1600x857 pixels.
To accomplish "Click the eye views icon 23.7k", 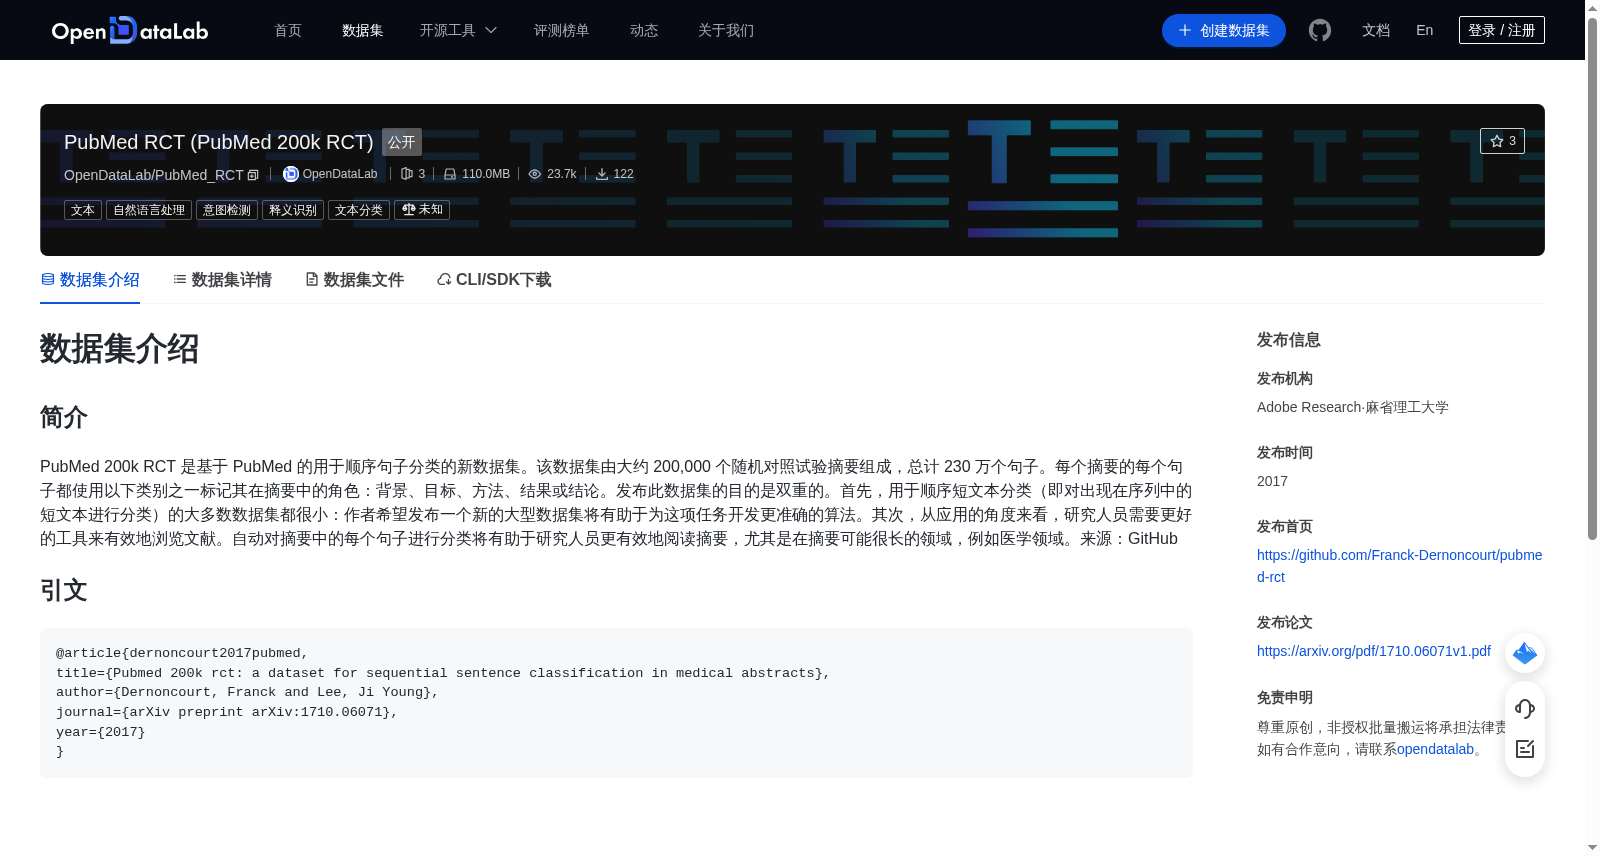I will click(535, 174).
